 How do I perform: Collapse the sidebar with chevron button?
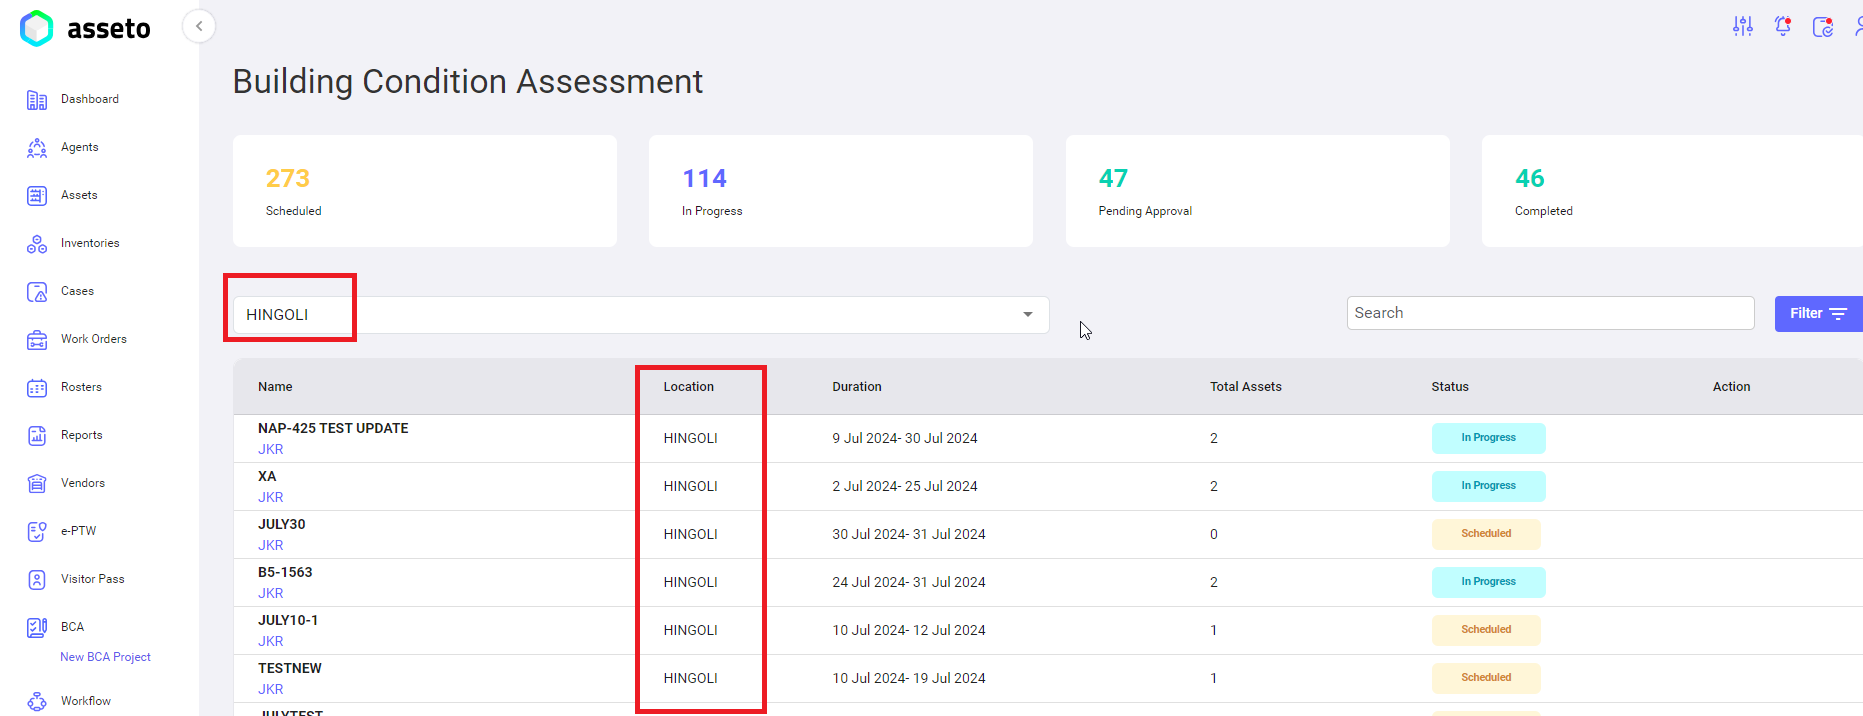pos(199,26)
